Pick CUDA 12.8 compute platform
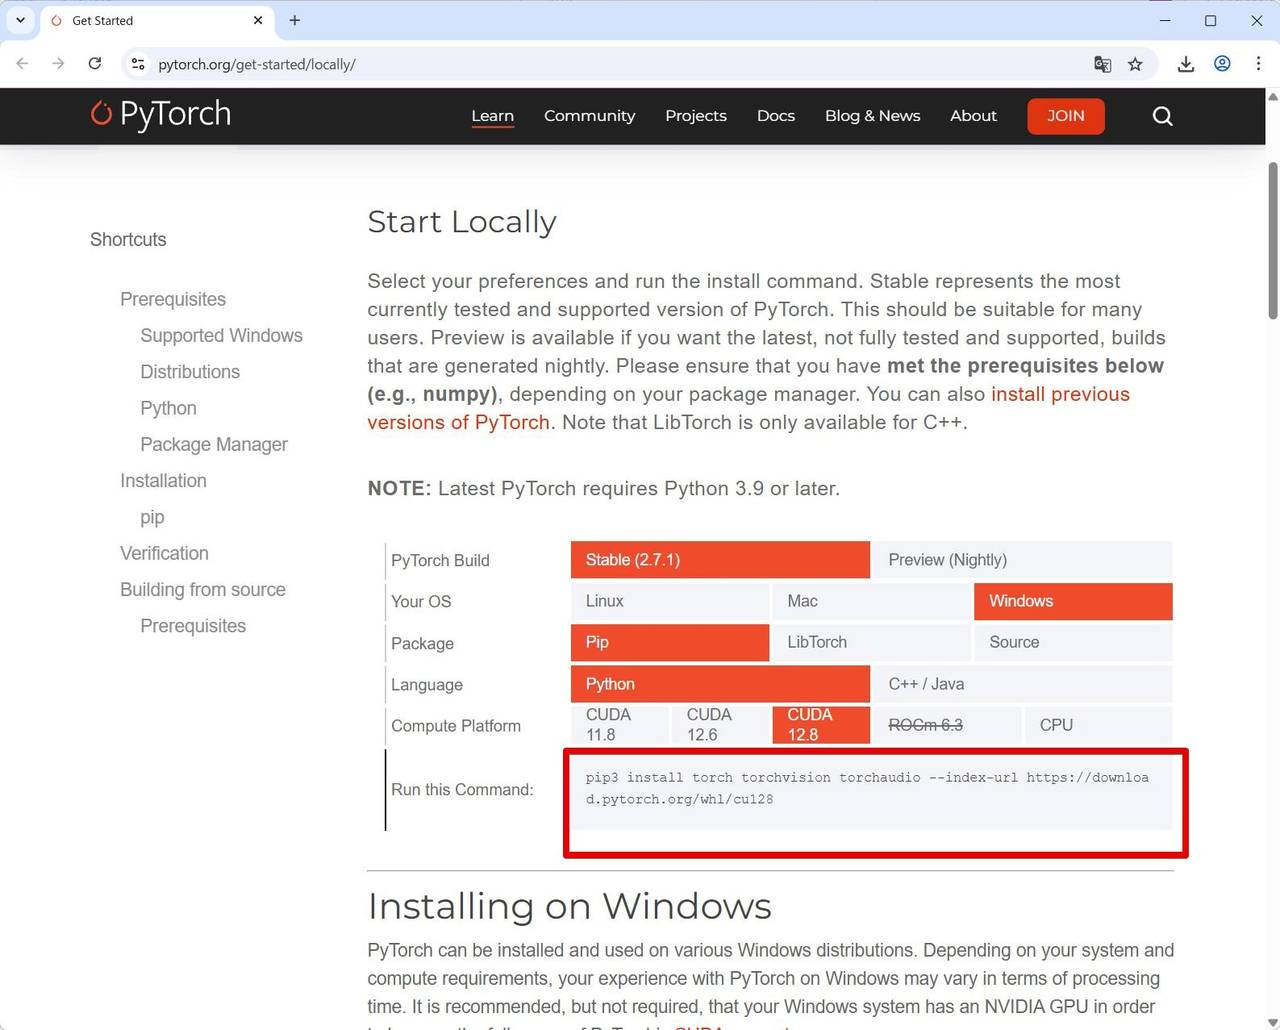The image size is (1280, 1030). pyautogui.click(x=821, y=725)
